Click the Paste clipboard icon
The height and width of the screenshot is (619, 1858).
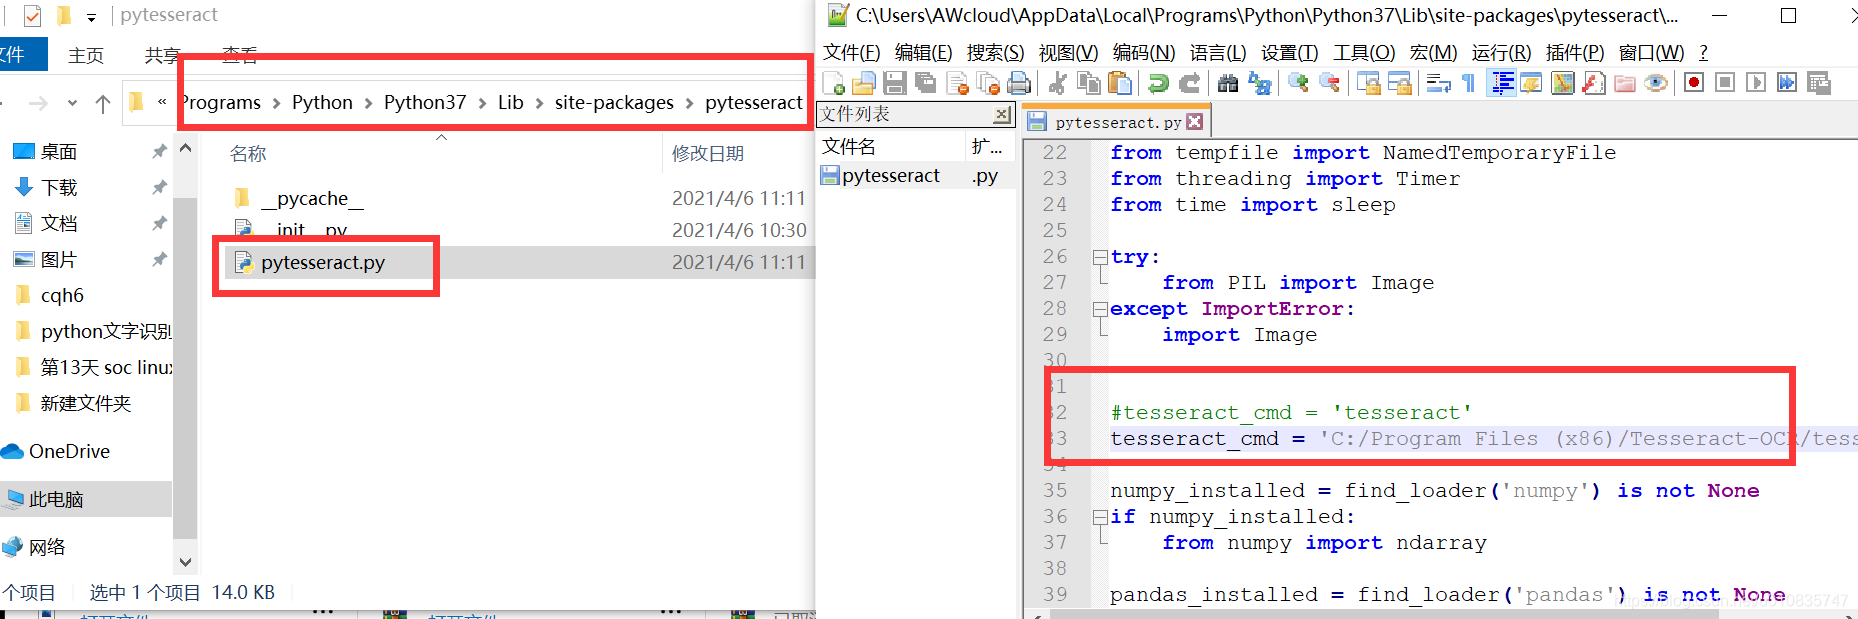click(1120, 83)
